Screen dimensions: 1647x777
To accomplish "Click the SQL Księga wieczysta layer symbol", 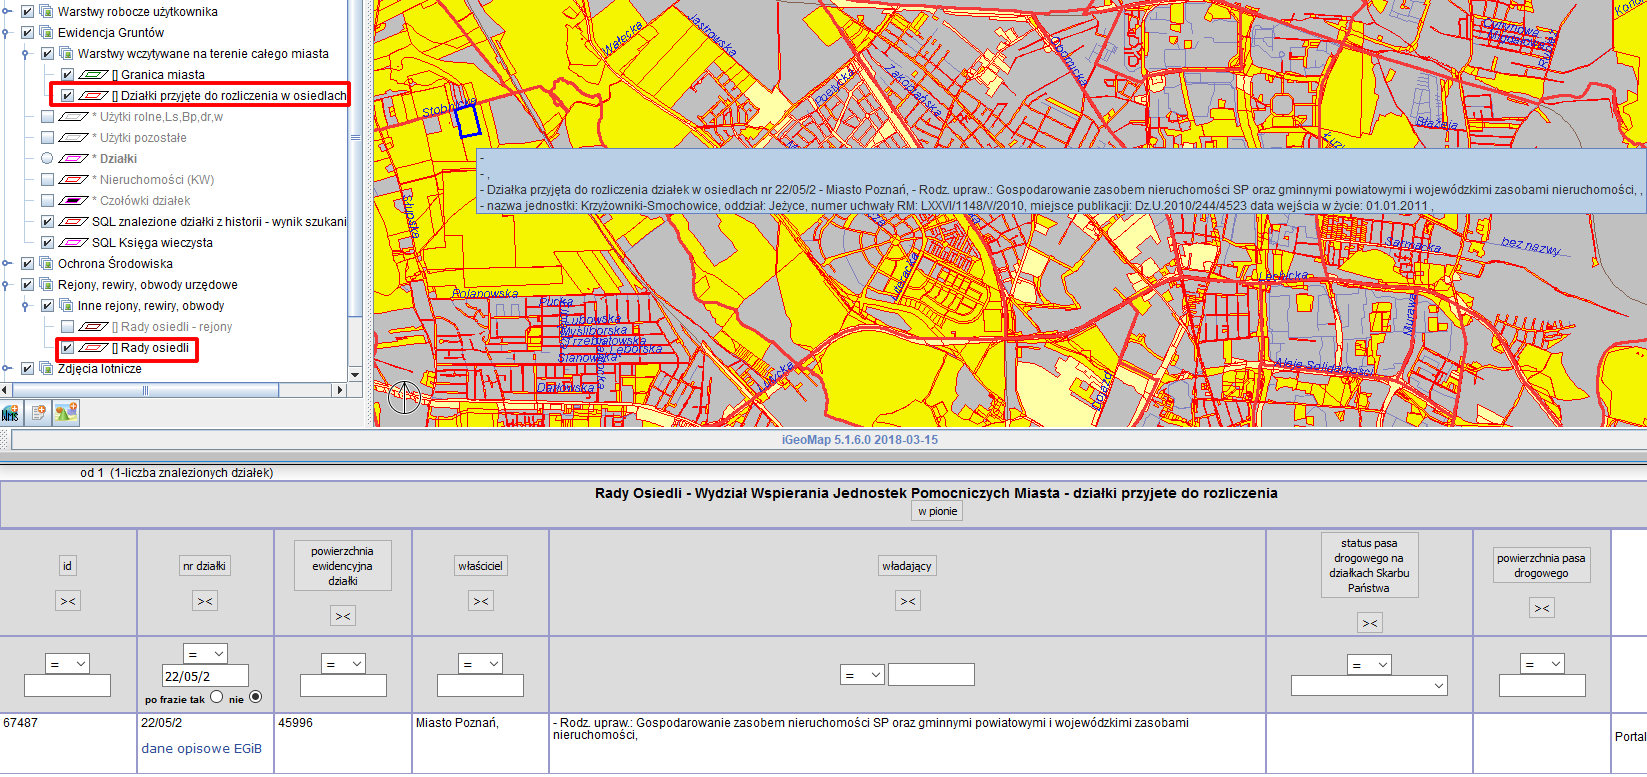I will pos(73,243).
